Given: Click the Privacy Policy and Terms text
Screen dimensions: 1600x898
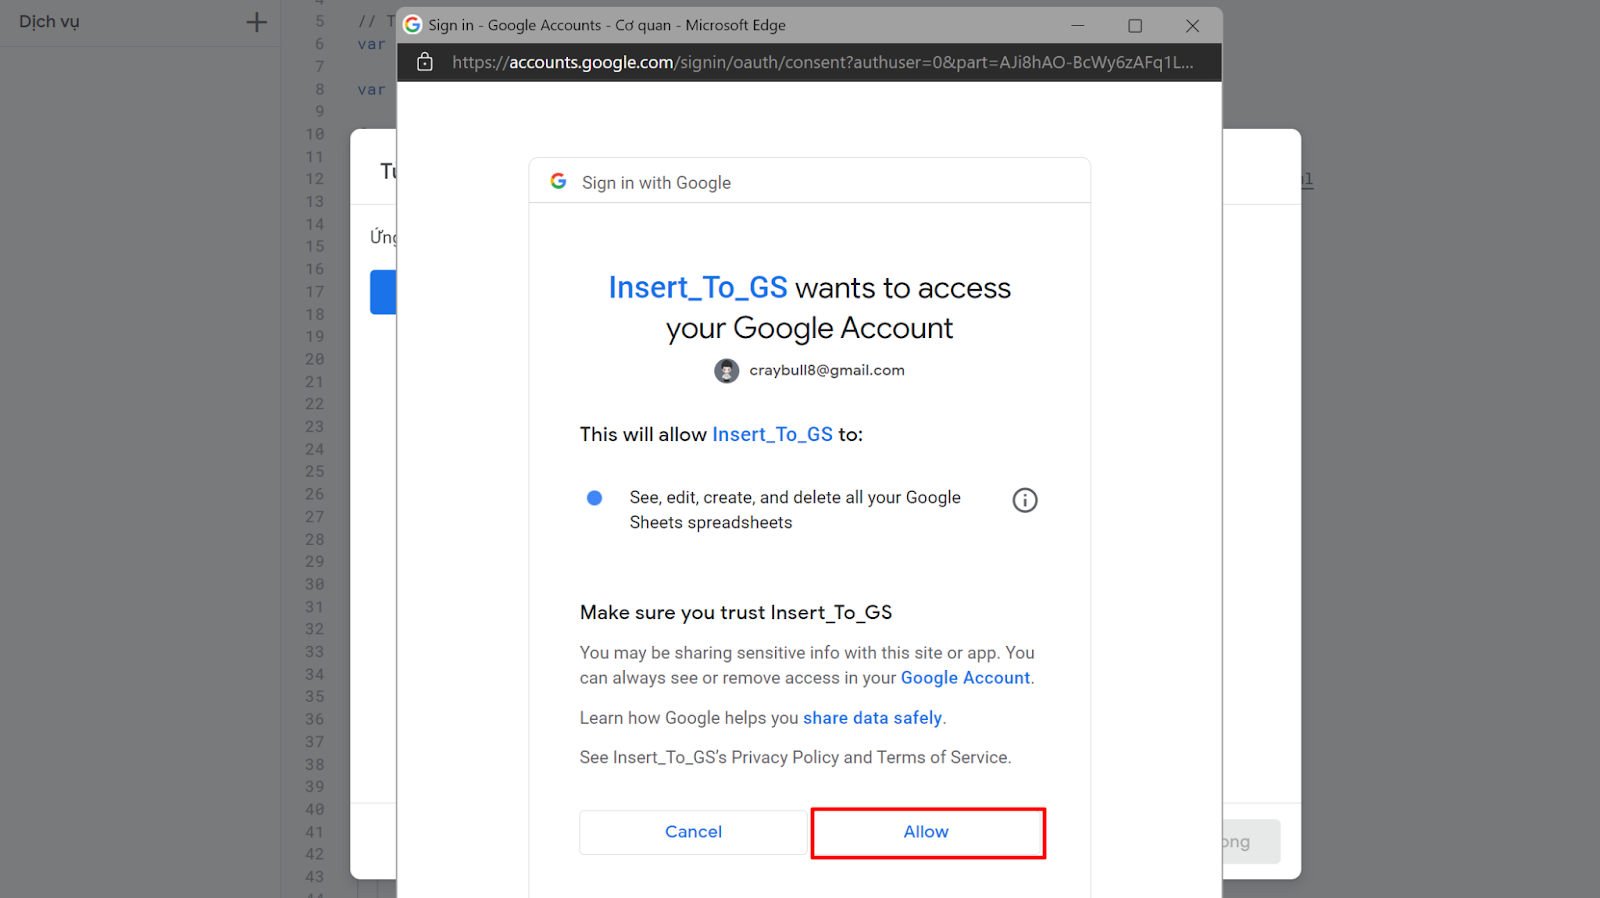Looking at the screenshot, I should coord(795,757).
